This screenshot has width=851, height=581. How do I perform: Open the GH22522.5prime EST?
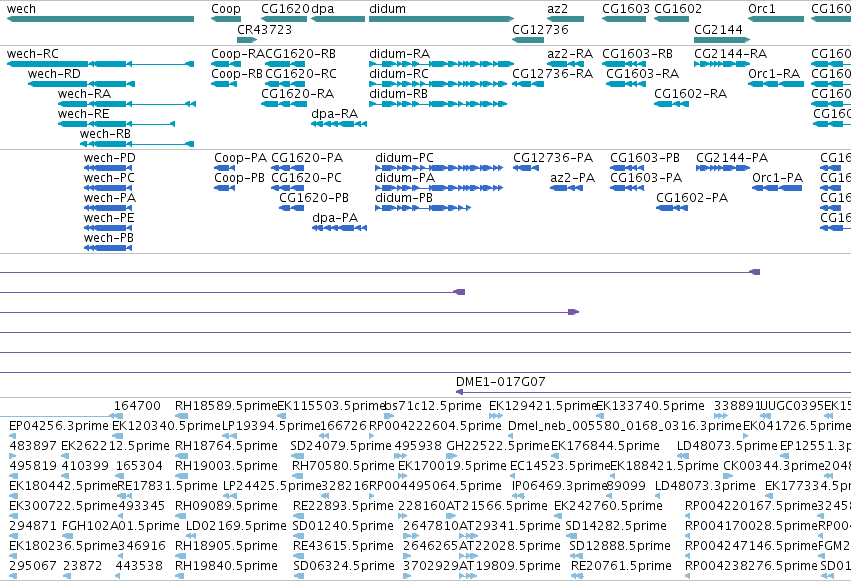(x=452, y=456)
